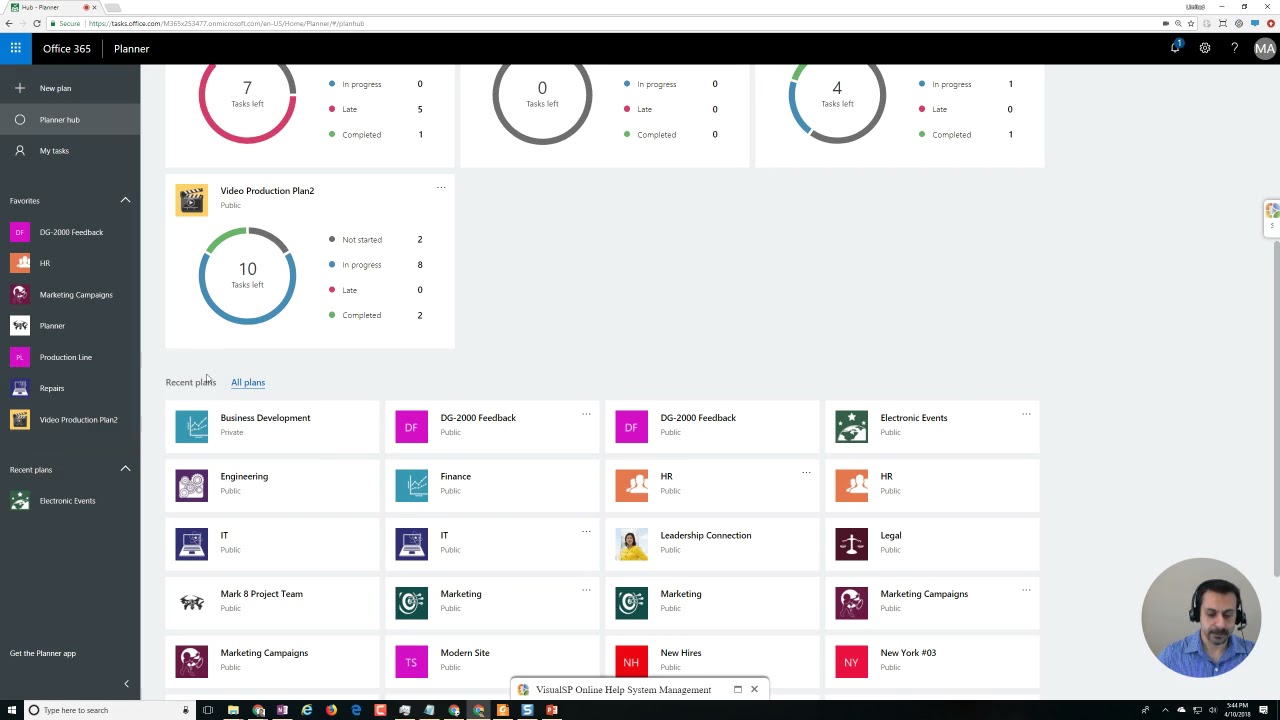Open more options for Electronic Events plan tile

pyautogui.click(x=1026, y=414)
